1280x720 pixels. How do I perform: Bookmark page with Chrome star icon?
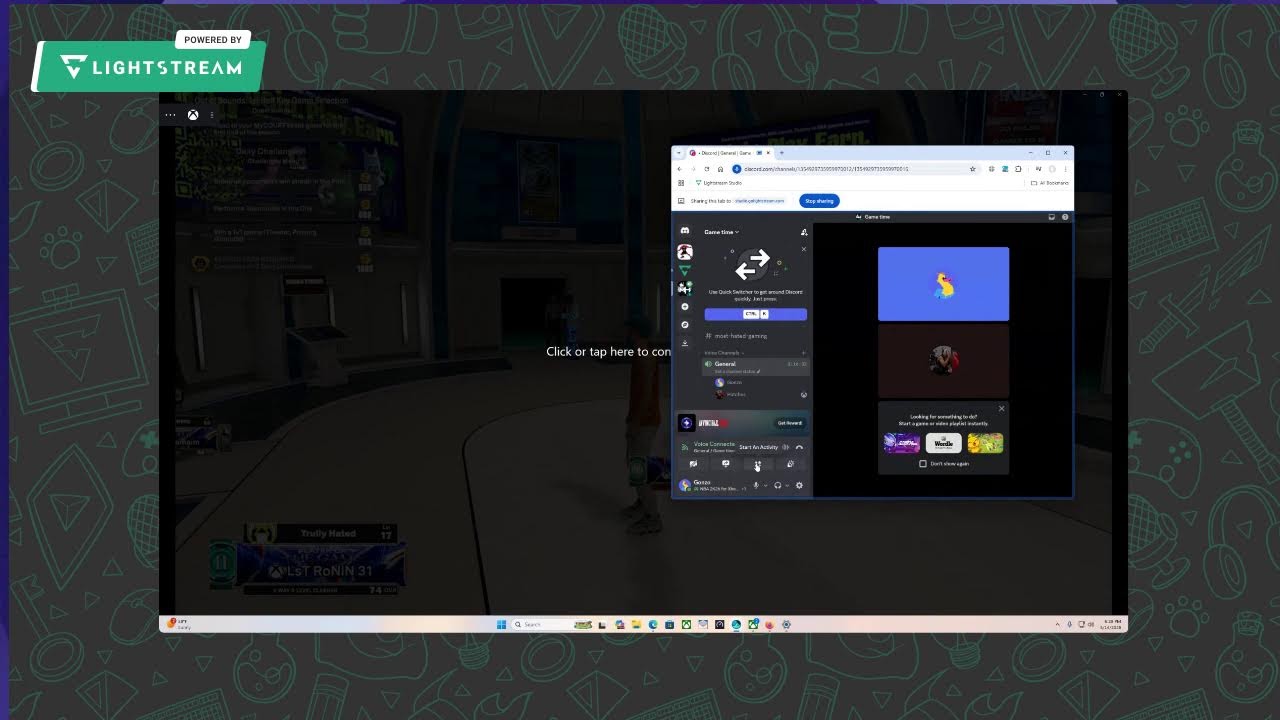click(x=972, y=169)
